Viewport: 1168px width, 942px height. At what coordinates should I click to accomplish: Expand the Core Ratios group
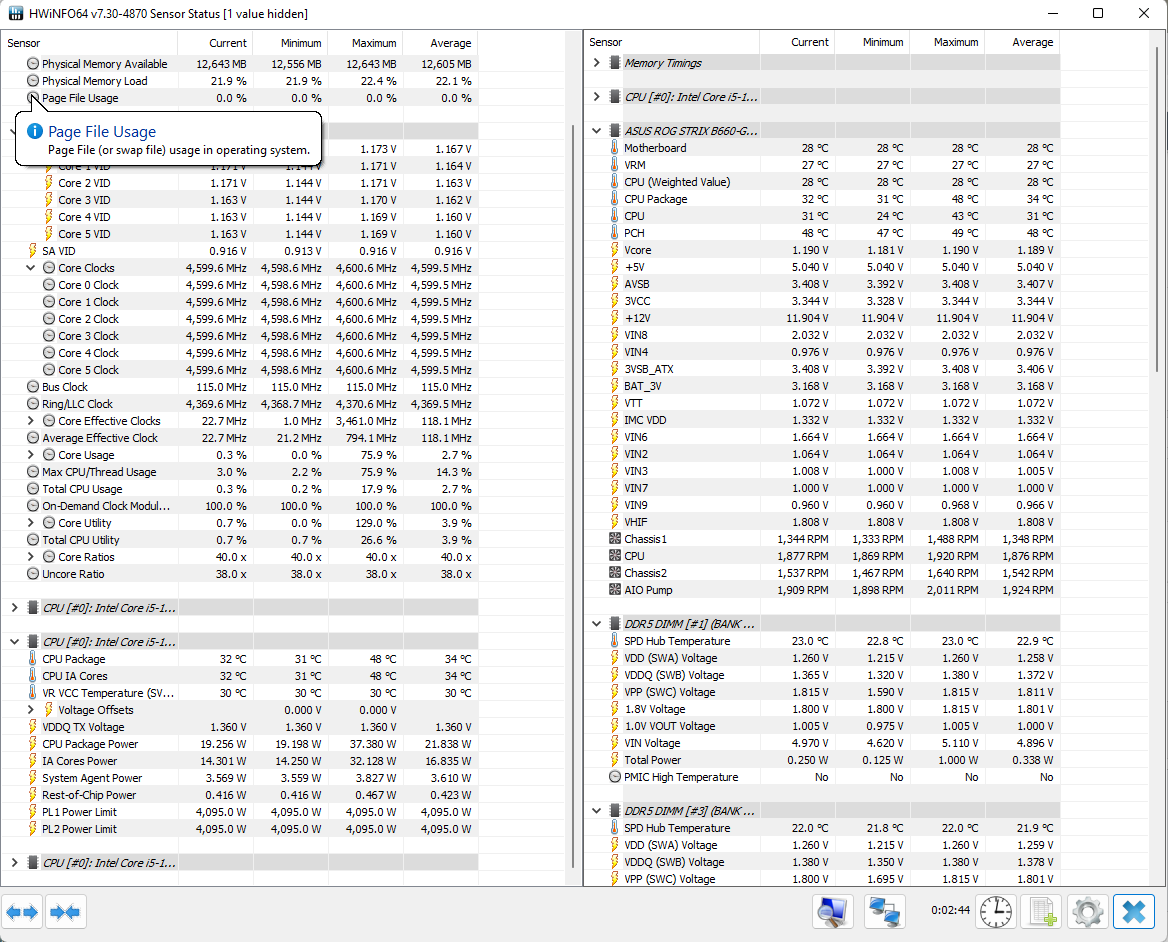point(31,557)
